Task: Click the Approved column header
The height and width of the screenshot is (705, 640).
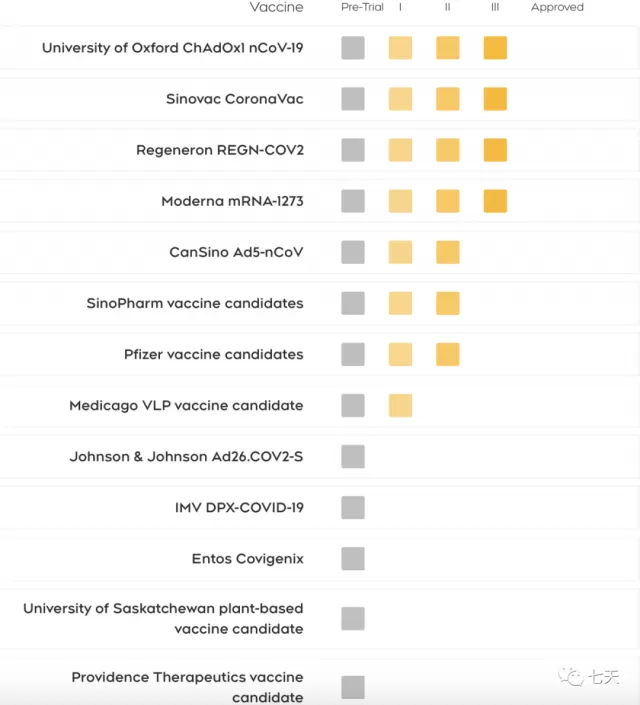Action: (x=557, y=7)
